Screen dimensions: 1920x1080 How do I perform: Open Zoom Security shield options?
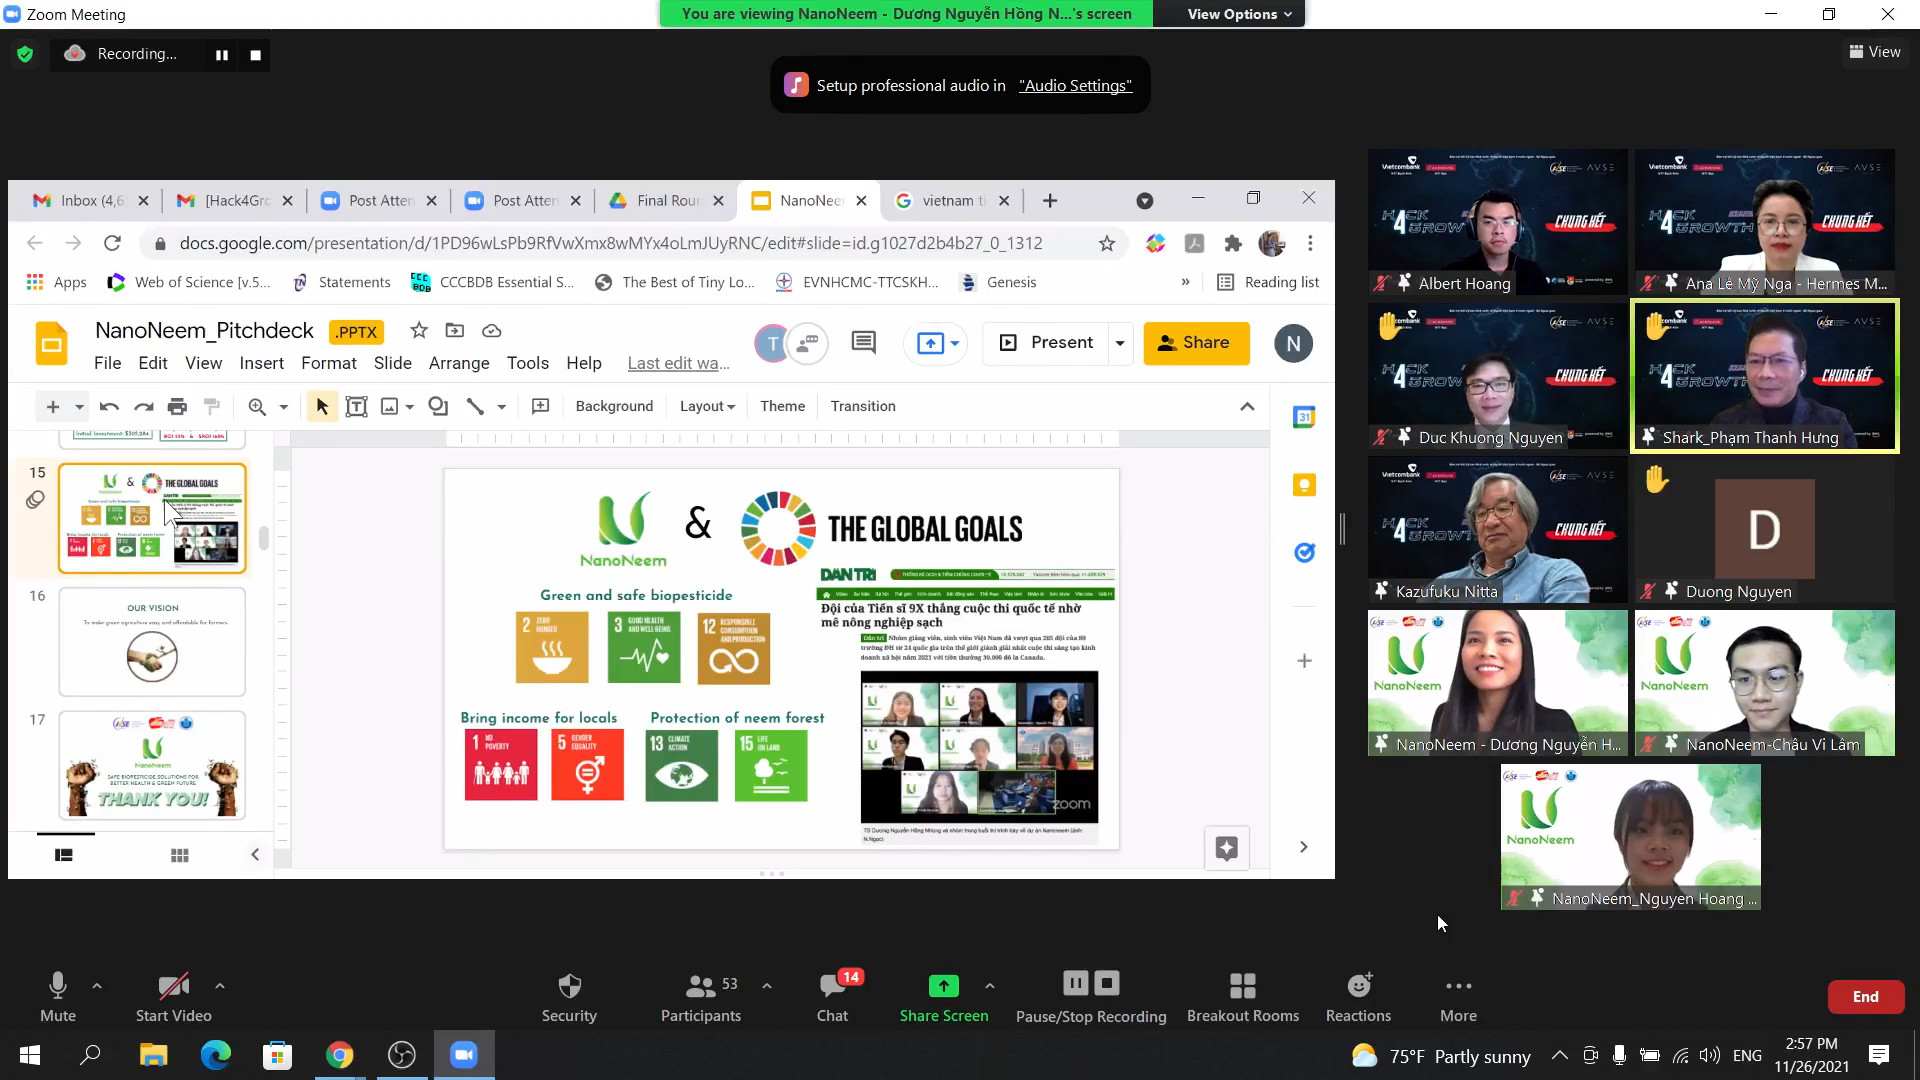[x=569, y=987]
